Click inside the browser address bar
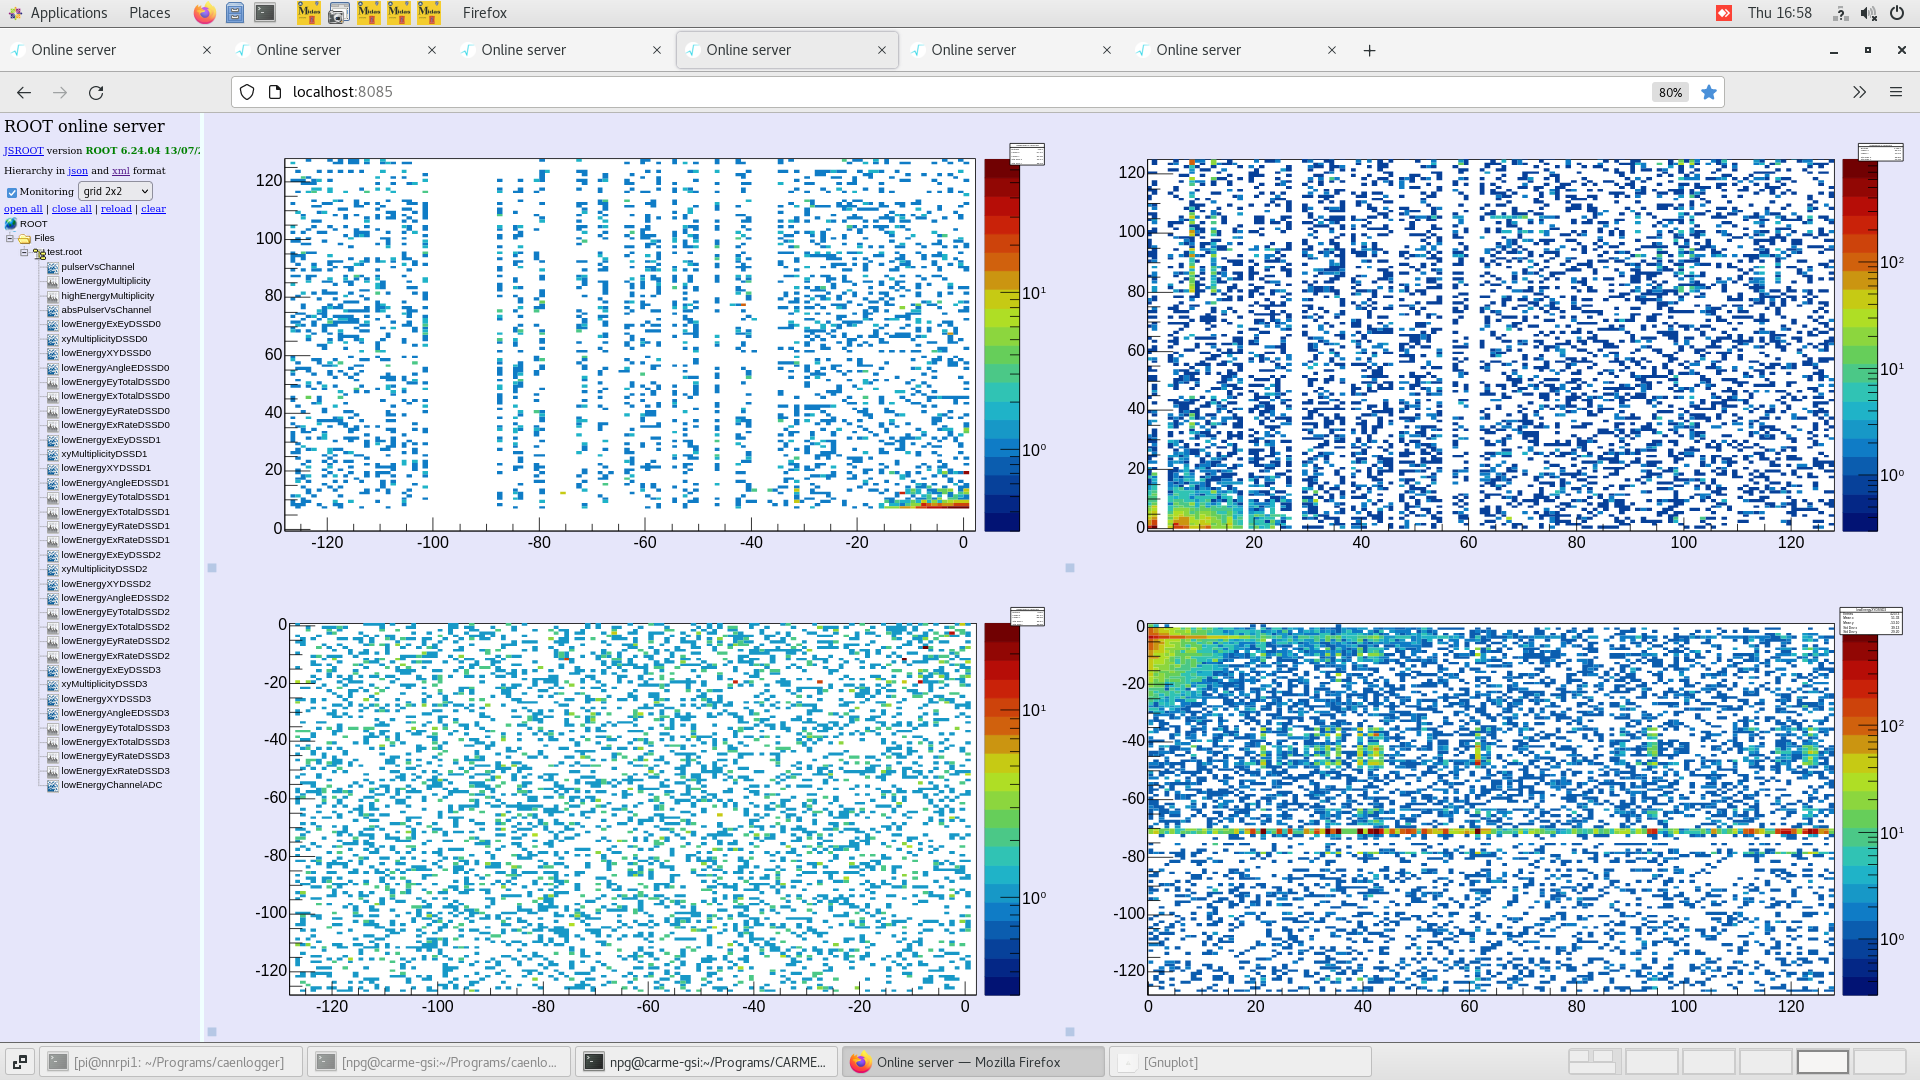Image resolution: width=1920 pixels, height=1080 pixels. coord(600,91)
